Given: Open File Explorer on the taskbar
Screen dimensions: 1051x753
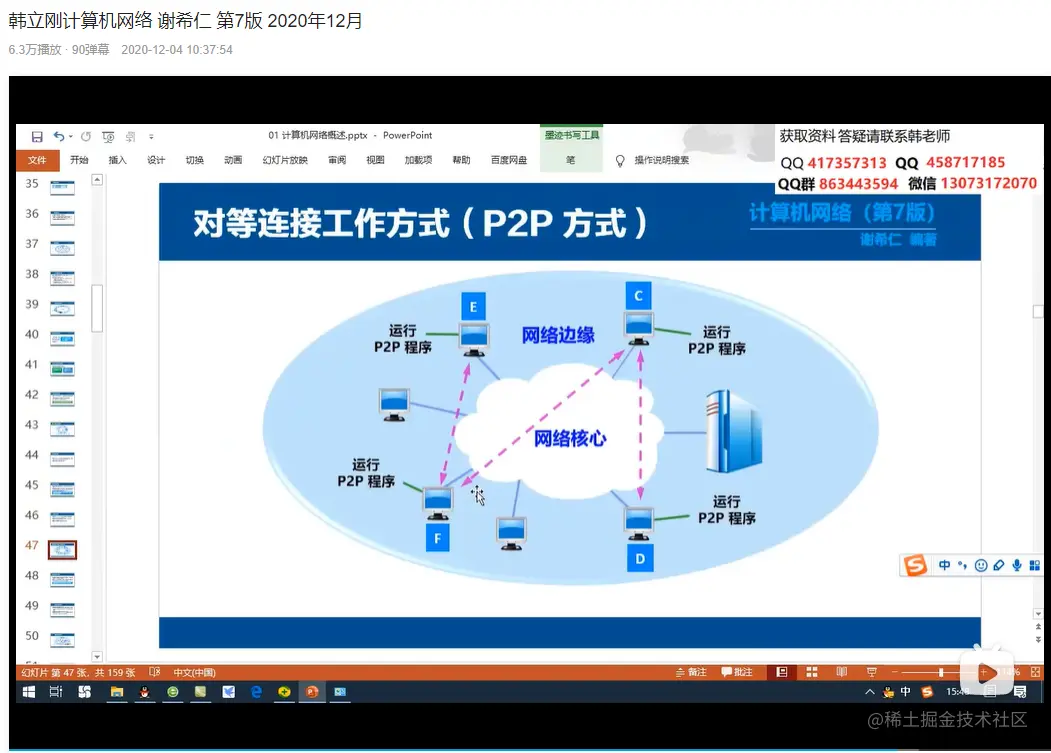Looking at the screenshot, I should [x=117, y=692].
